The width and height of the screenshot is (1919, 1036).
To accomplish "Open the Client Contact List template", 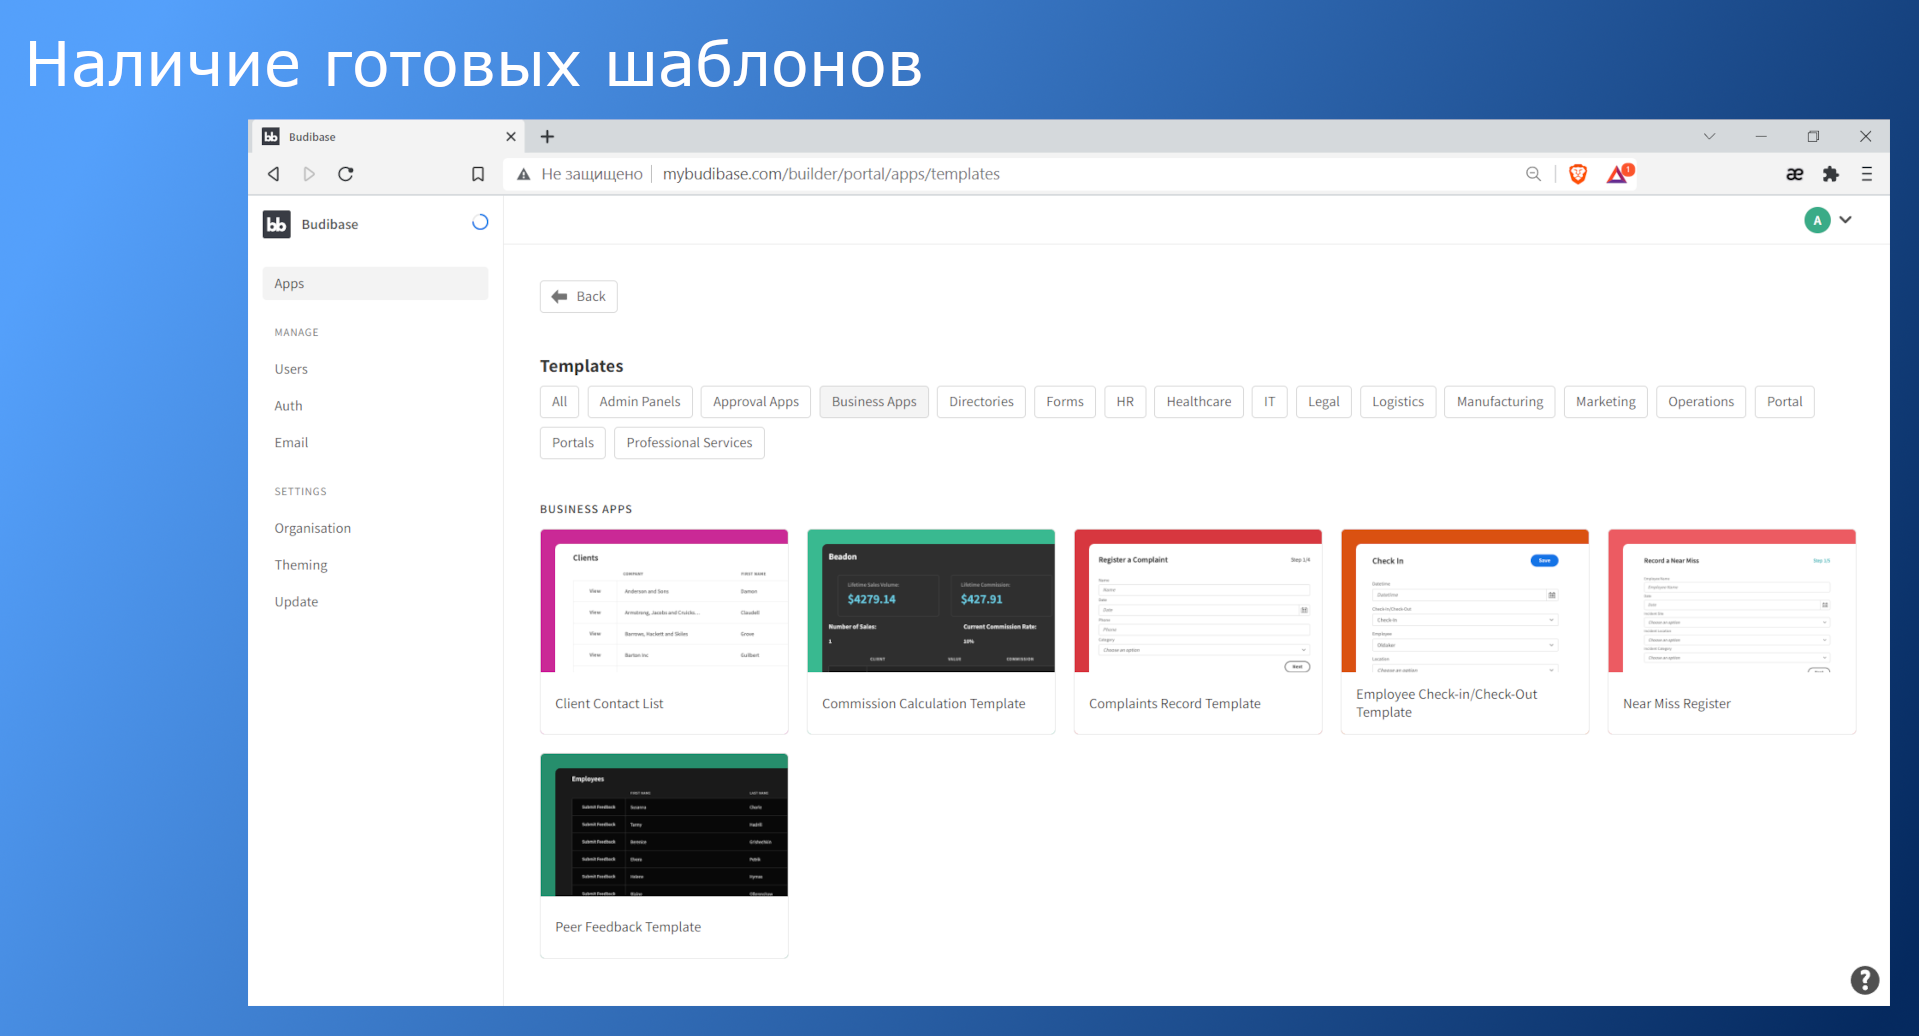I will (x=664, y=632).
